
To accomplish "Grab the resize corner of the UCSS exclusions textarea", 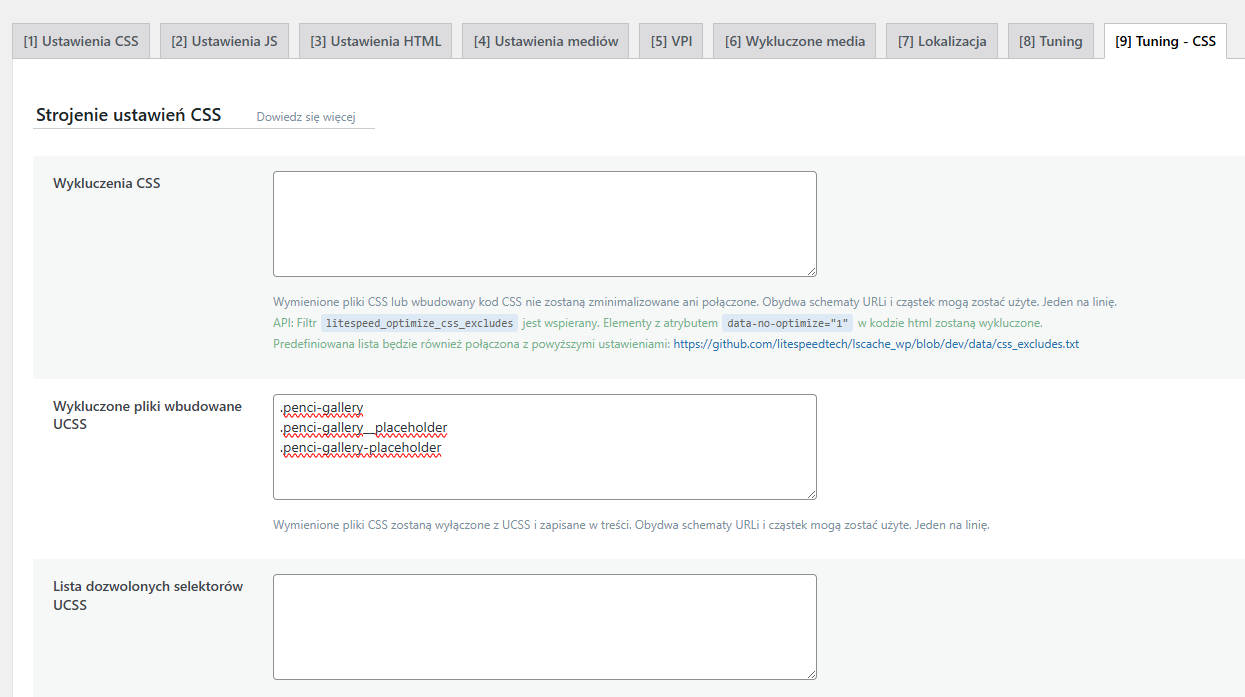I will pos(811,494).
